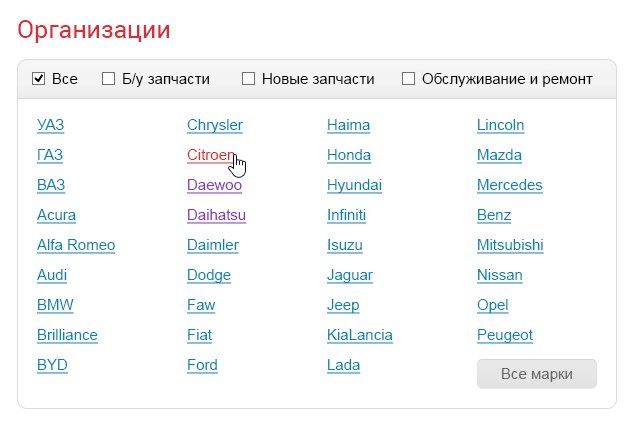The image size is (637, 437).
Task: Choose the Mercedes link
Action: pos(509,185)
